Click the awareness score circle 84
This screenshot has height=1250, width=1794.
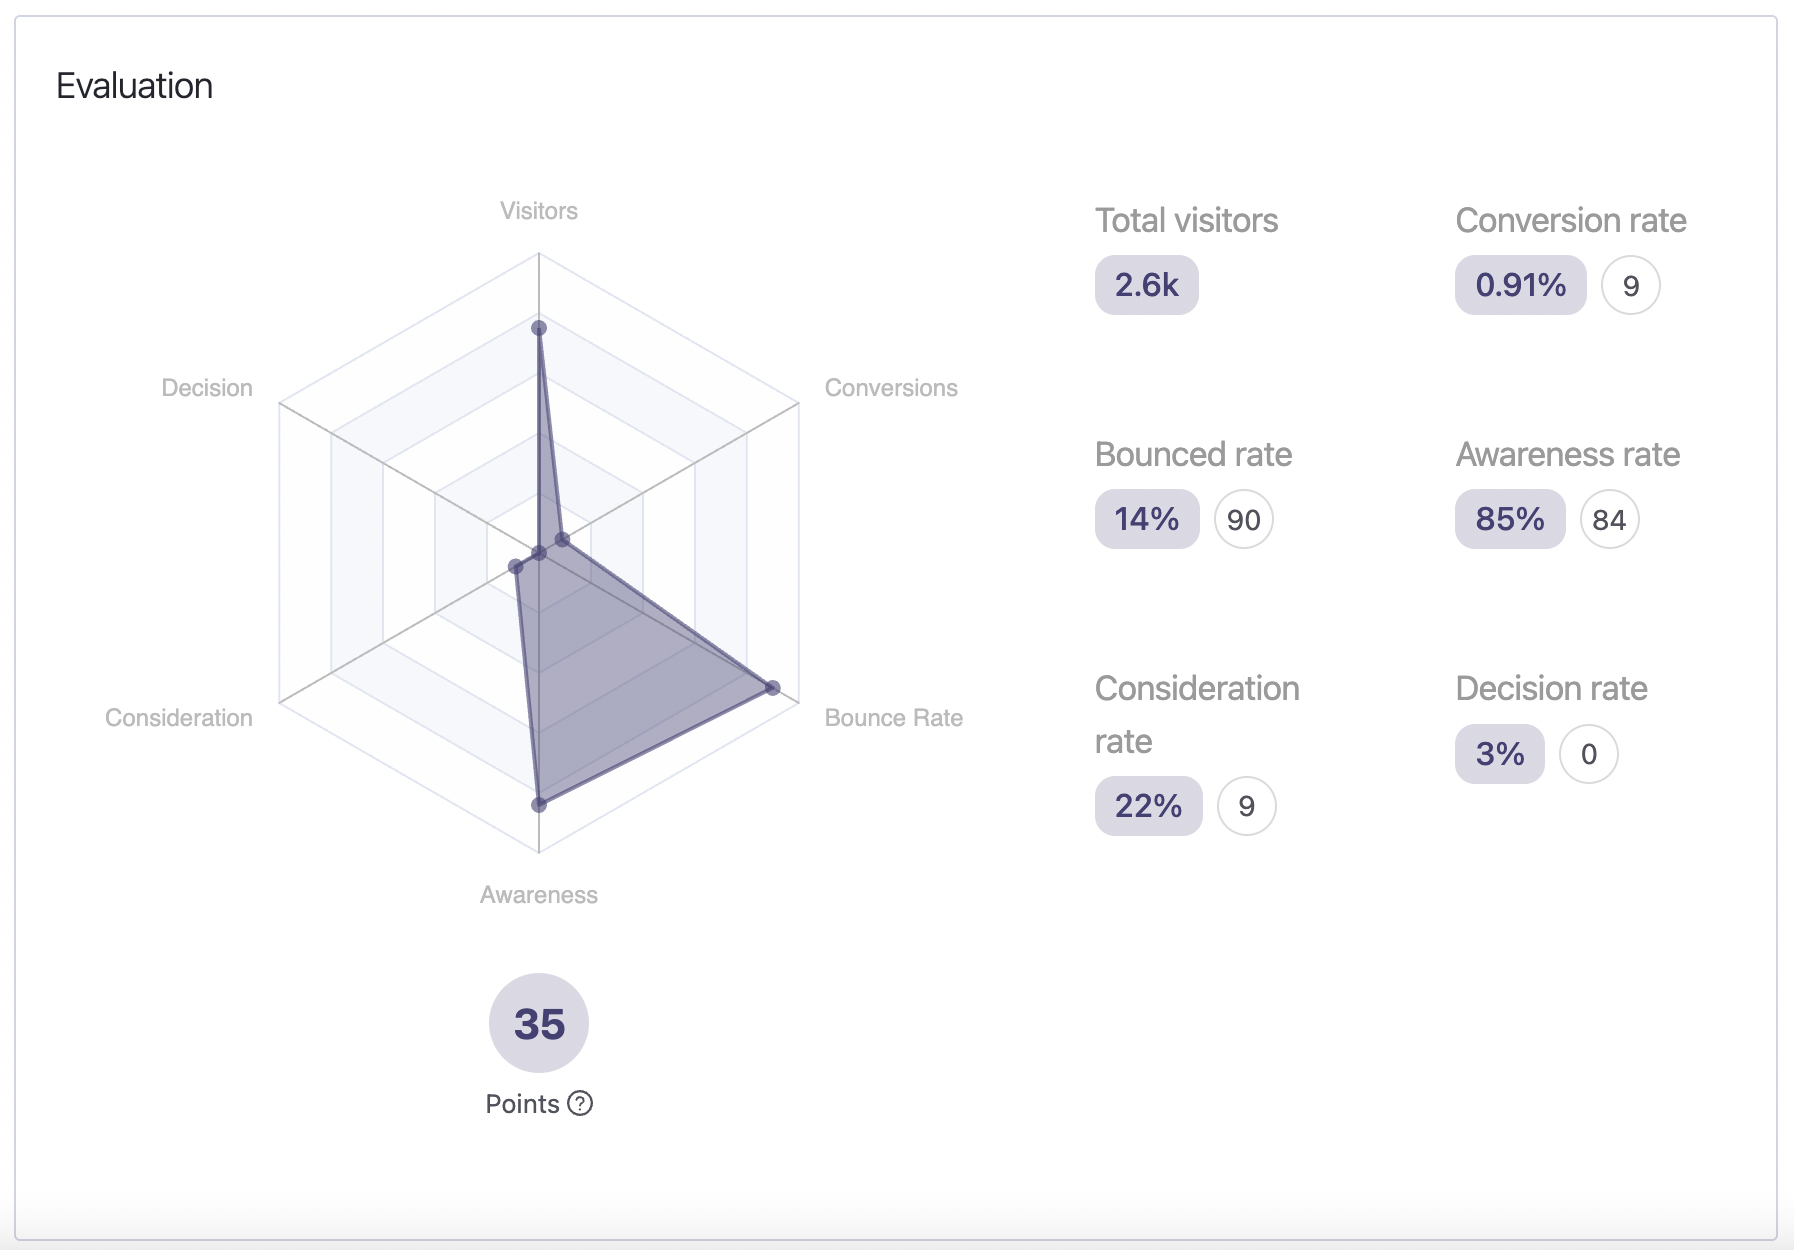tap(1609, 520)
